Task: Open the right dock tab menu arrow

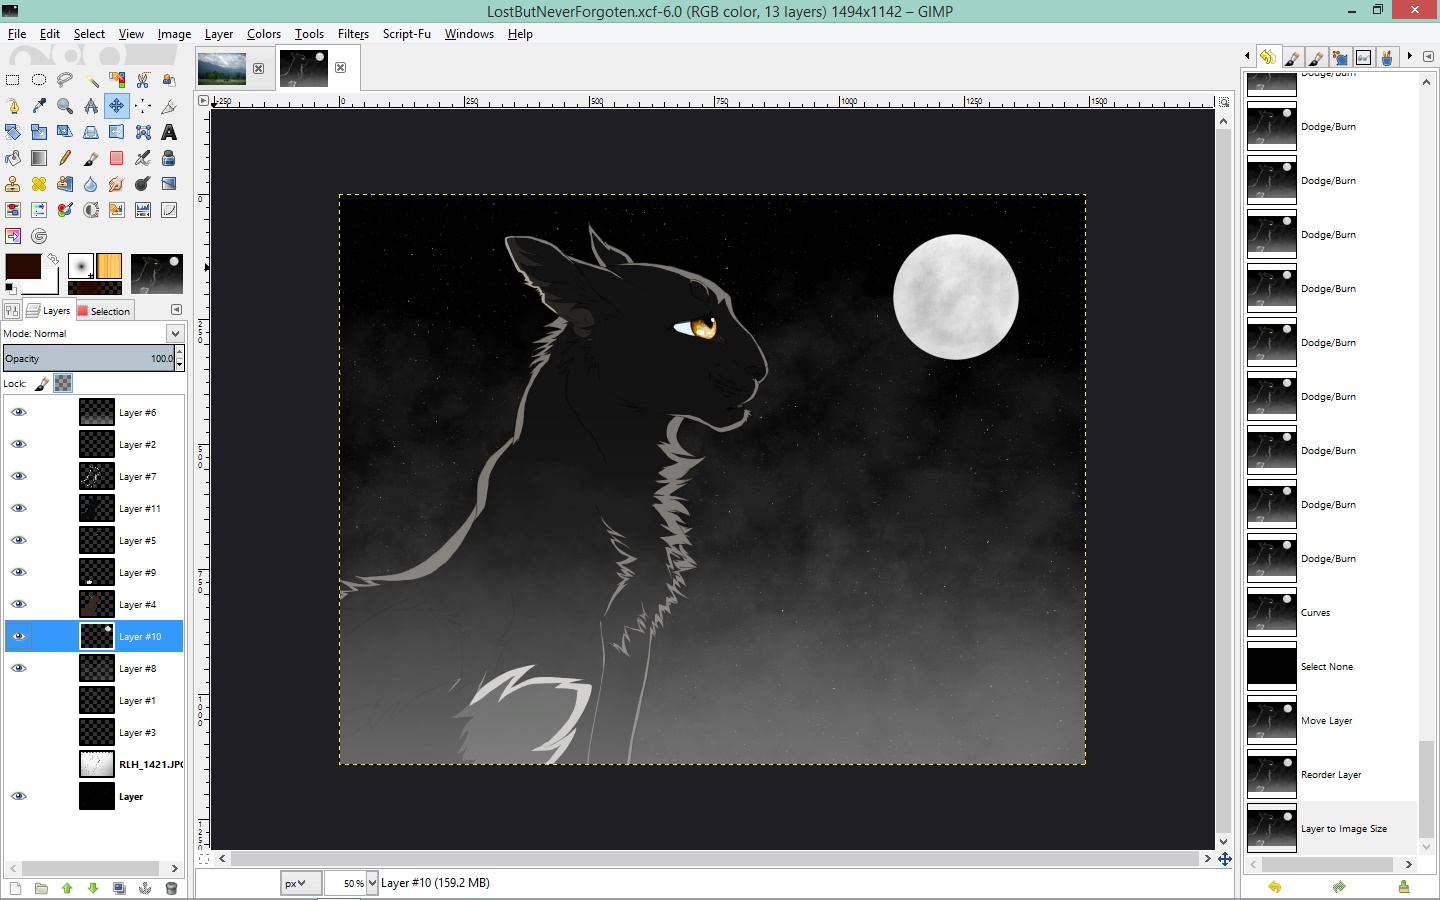Action: [x=1428, y=57]
